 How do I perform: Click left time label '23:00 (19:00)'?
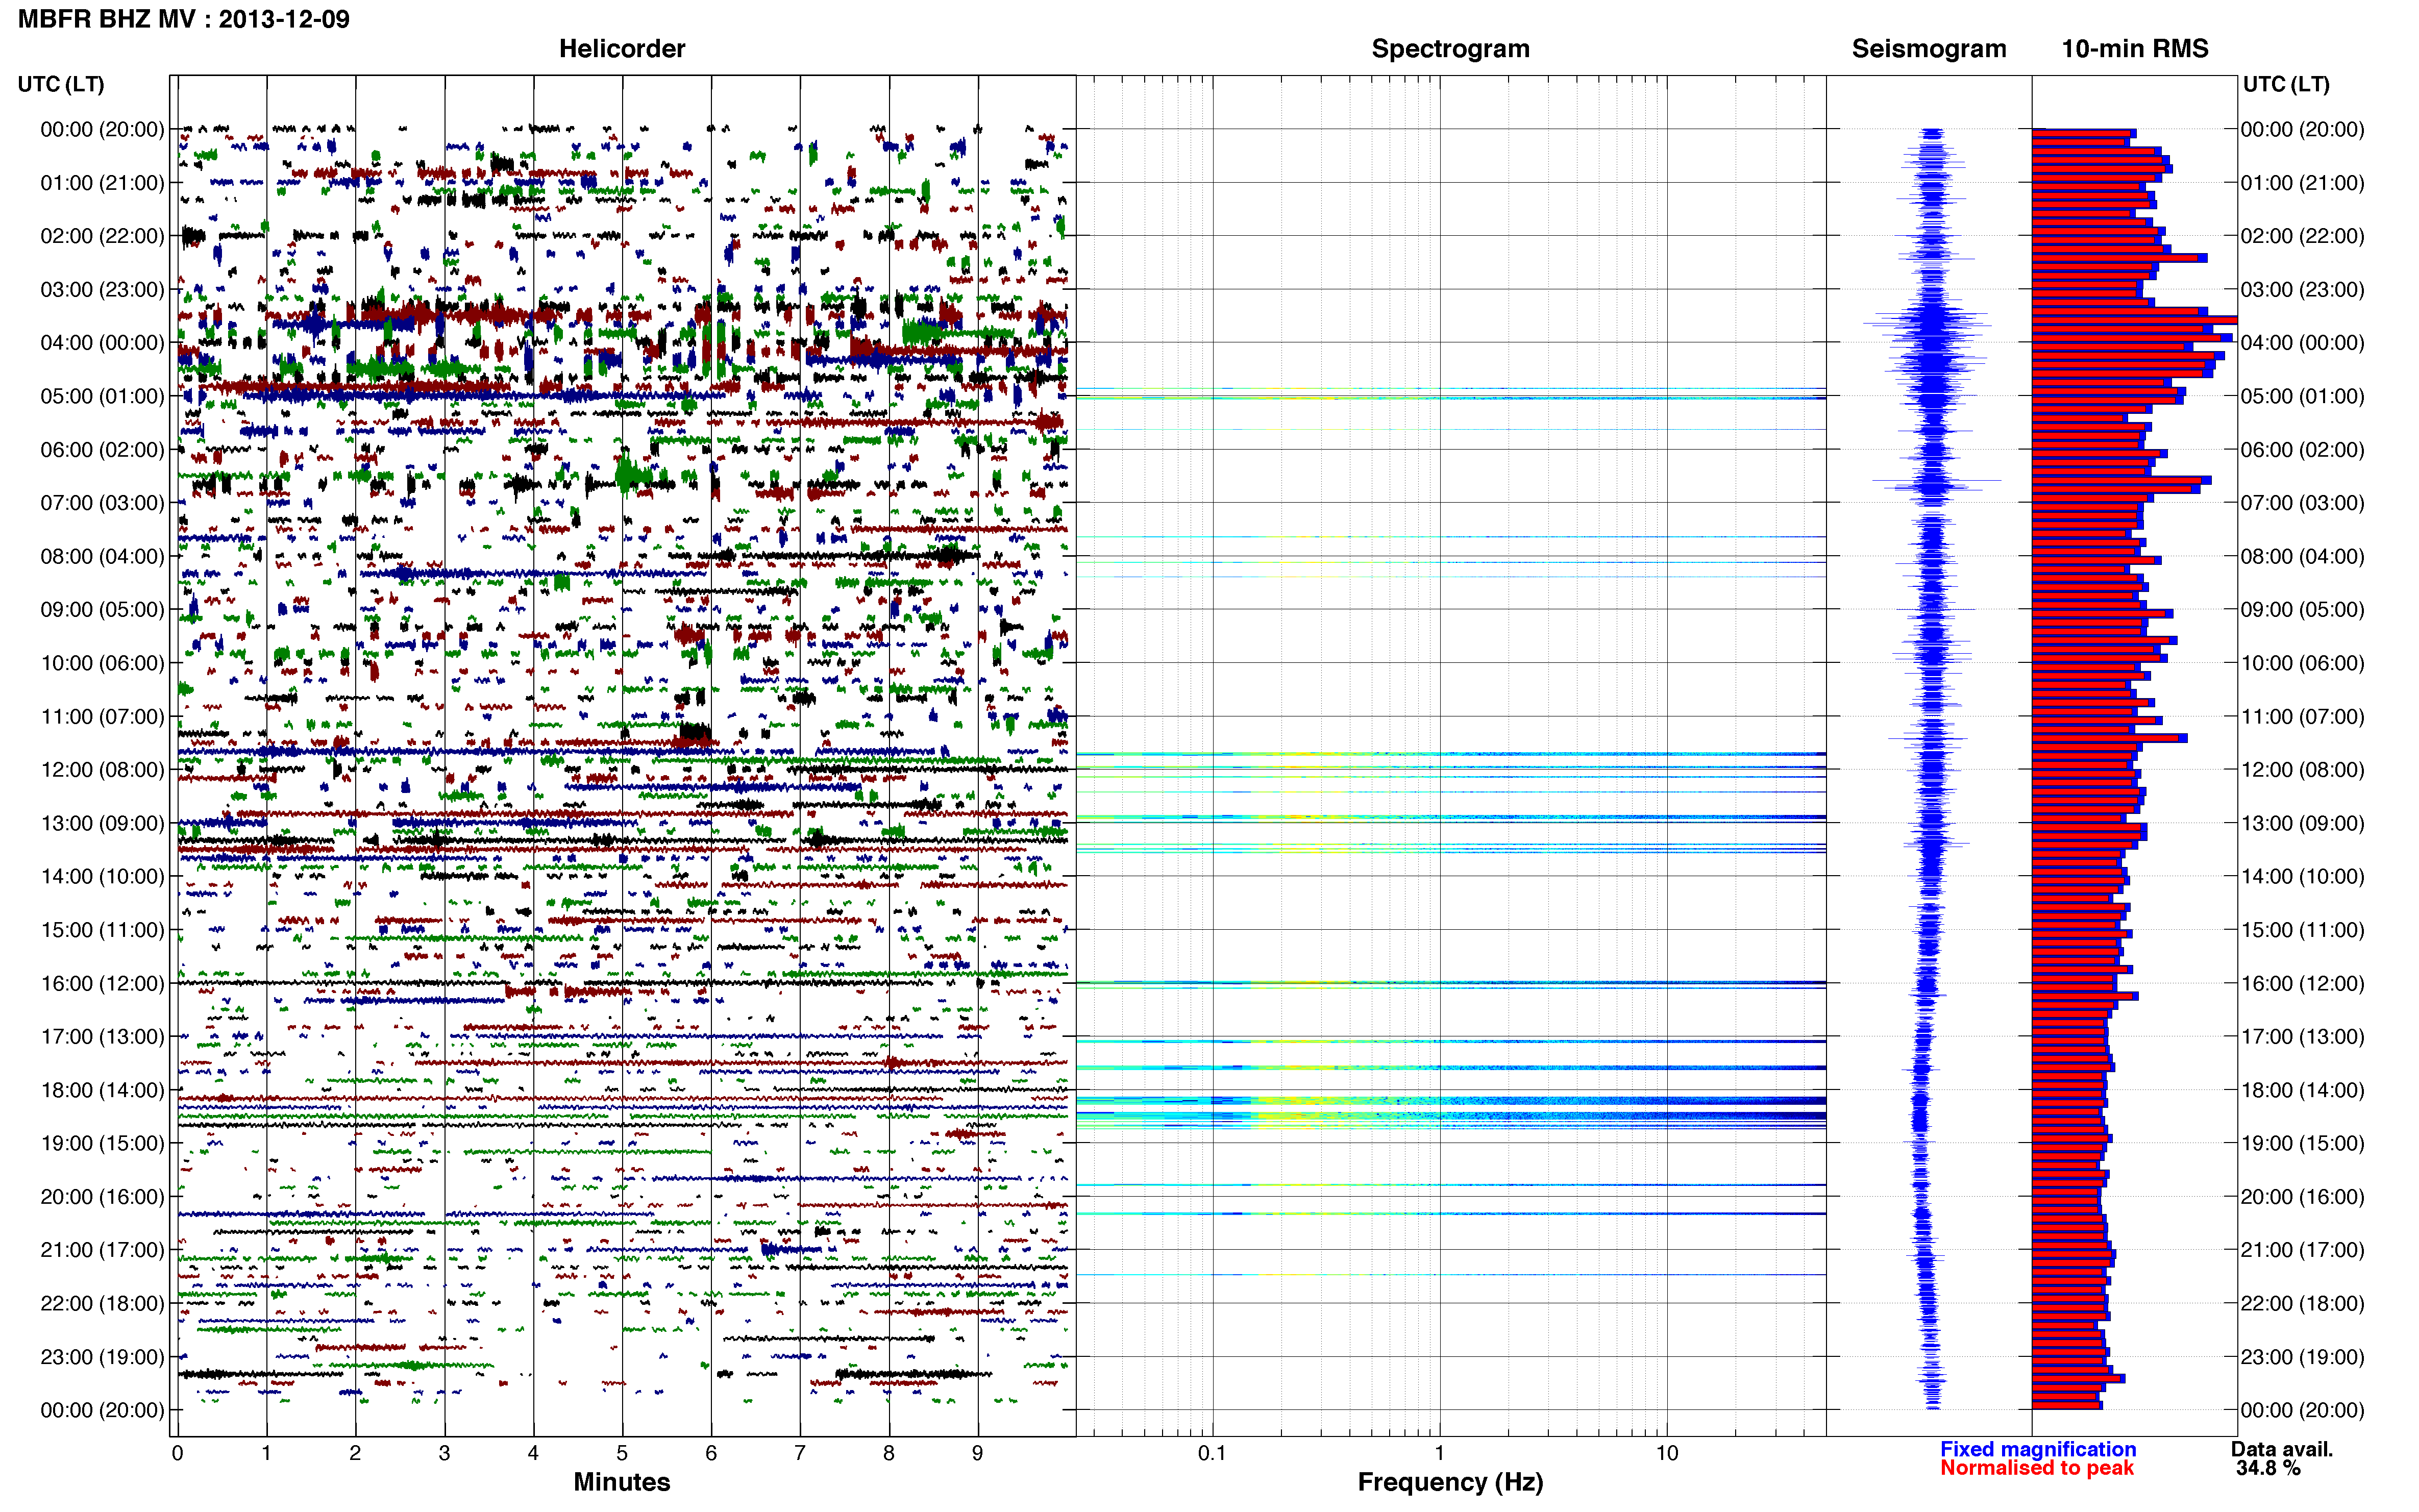(102, 1357)
